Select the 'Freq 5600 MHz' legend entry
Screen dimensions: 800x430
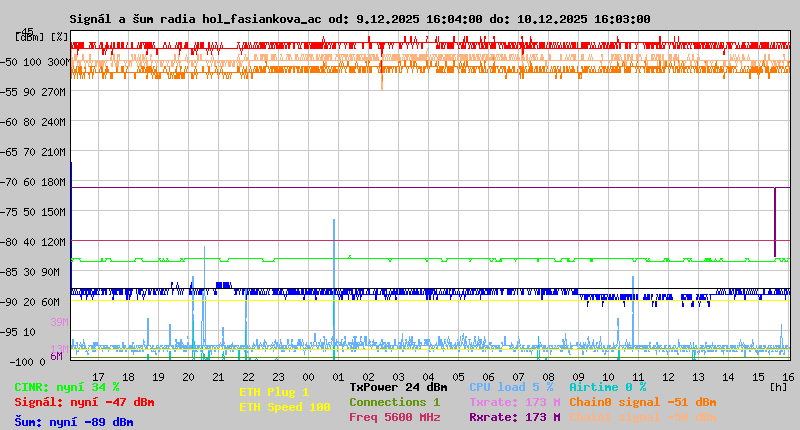coord(394,417)
